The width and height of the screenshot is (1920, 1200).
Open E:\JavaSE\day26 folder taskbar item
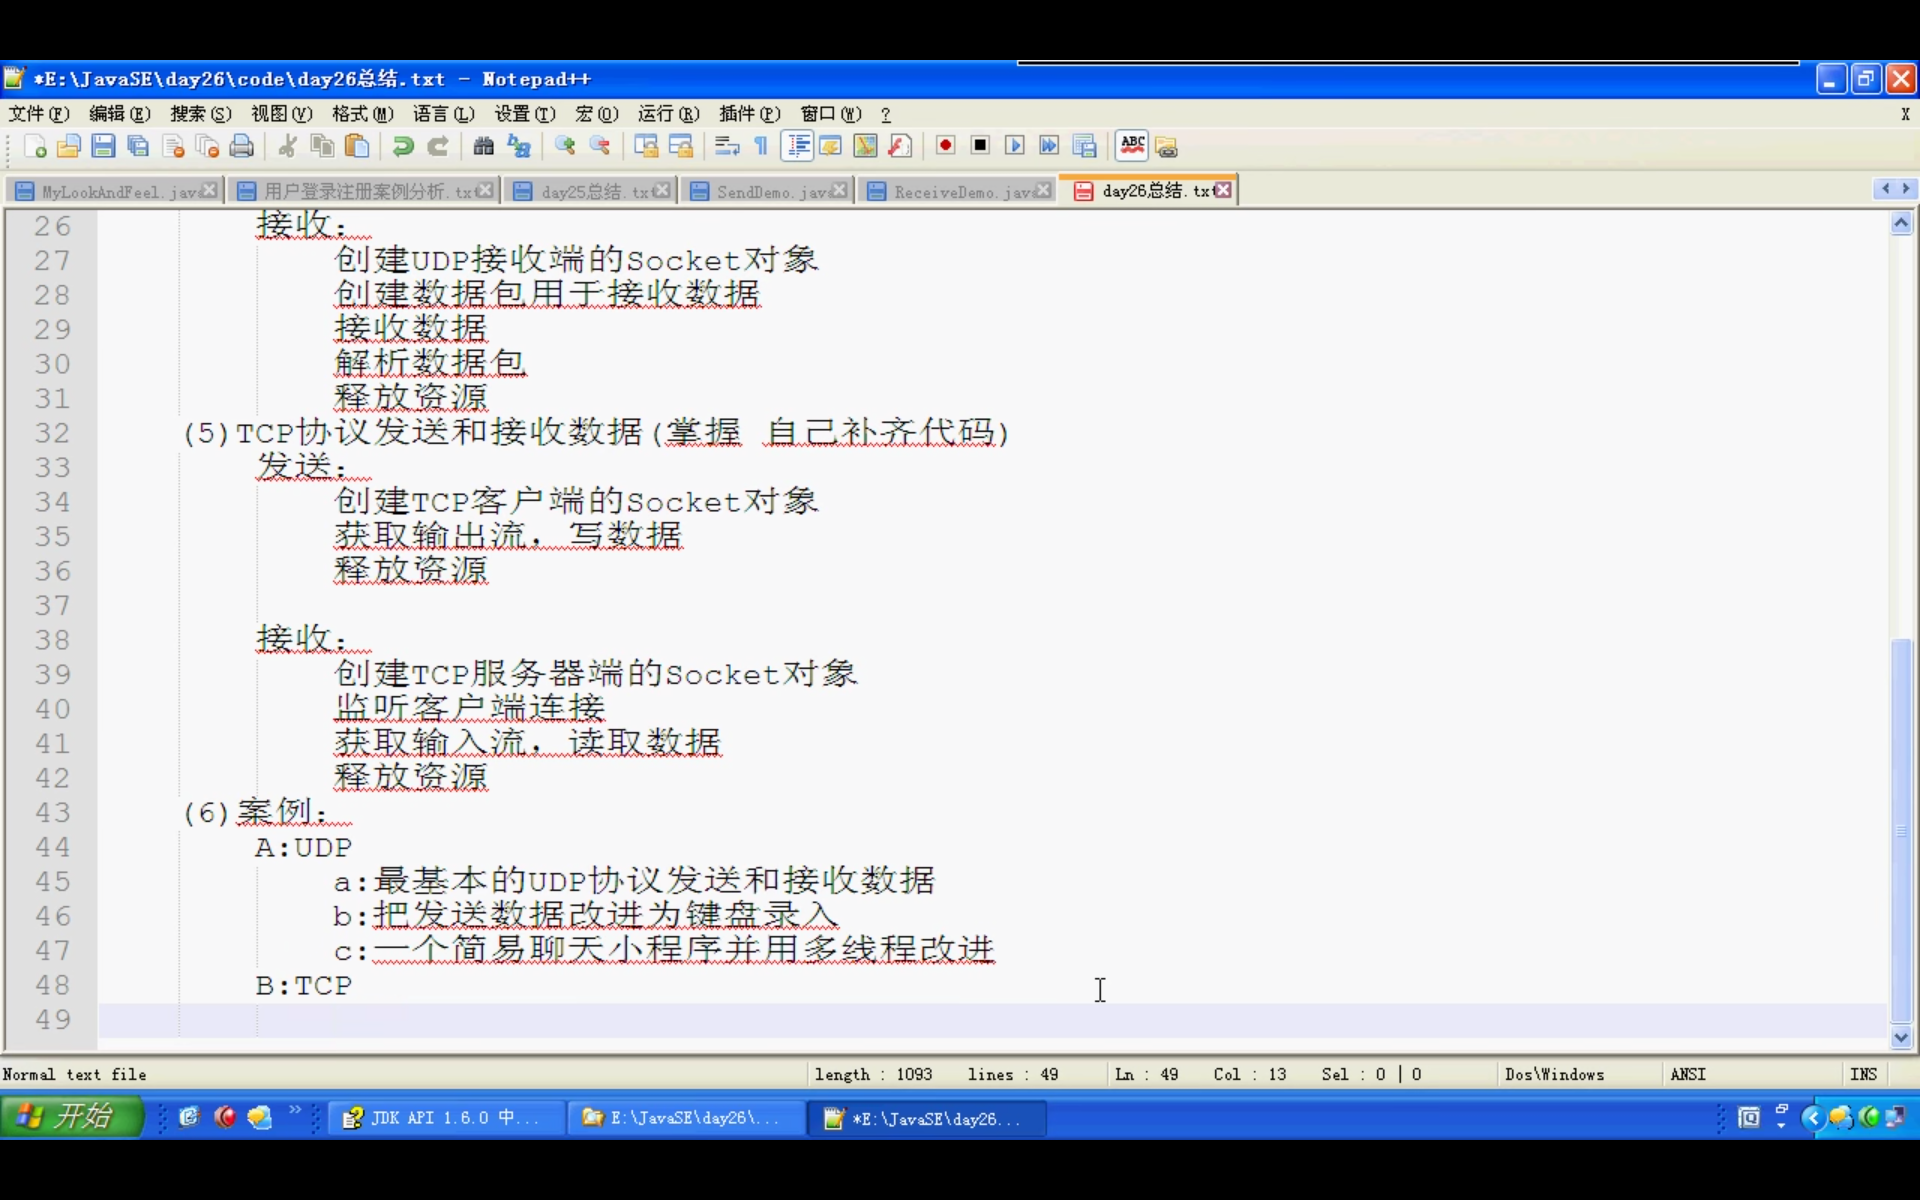686,1118
